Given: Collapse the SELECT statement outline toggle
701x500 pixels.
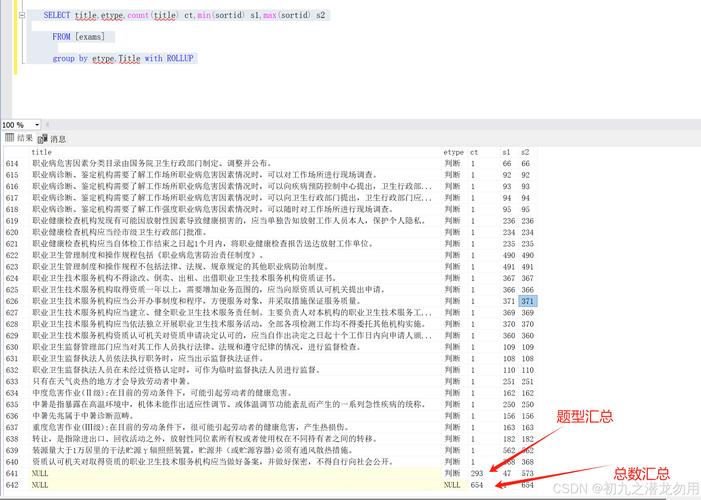Looking at the screenshot, I should pyautogui.click(x=22, y=15).
